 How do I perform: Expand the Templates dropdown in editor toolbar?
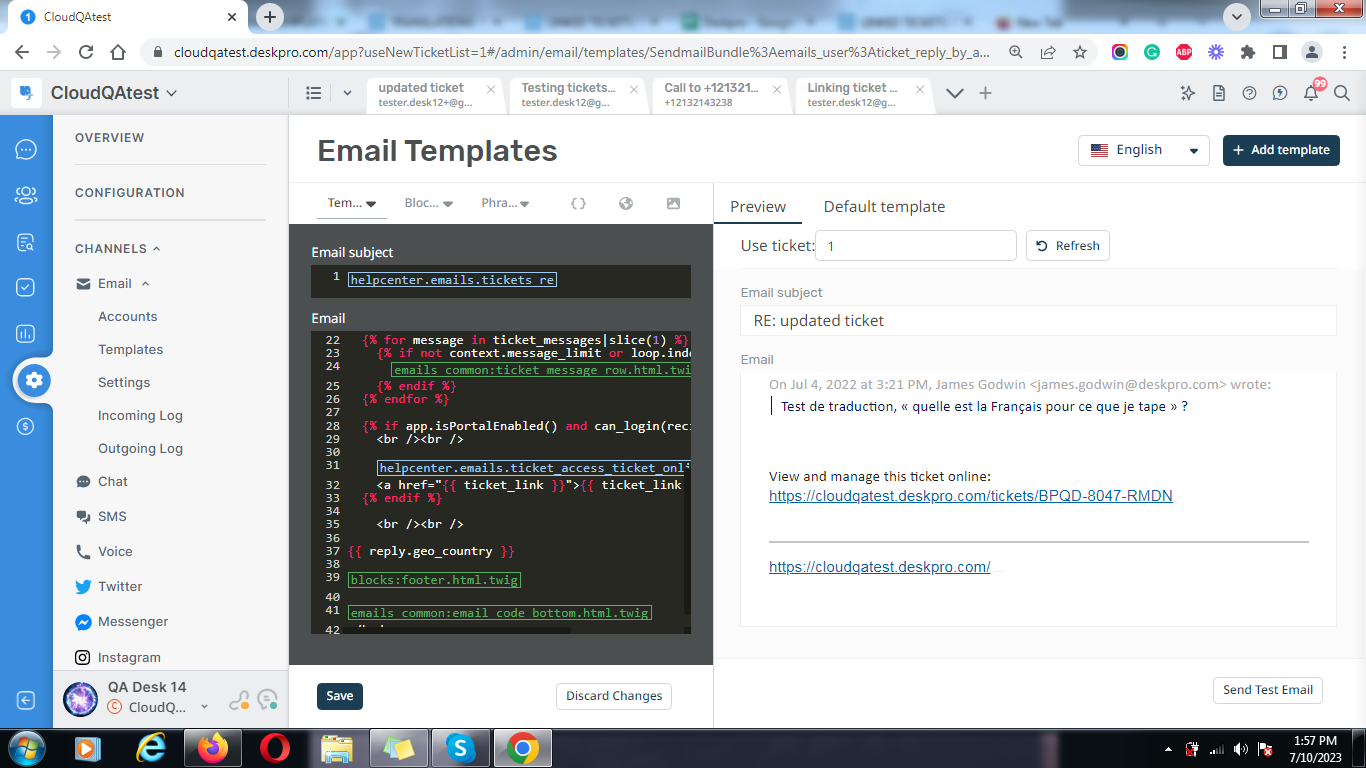click(x=352, y=203)
